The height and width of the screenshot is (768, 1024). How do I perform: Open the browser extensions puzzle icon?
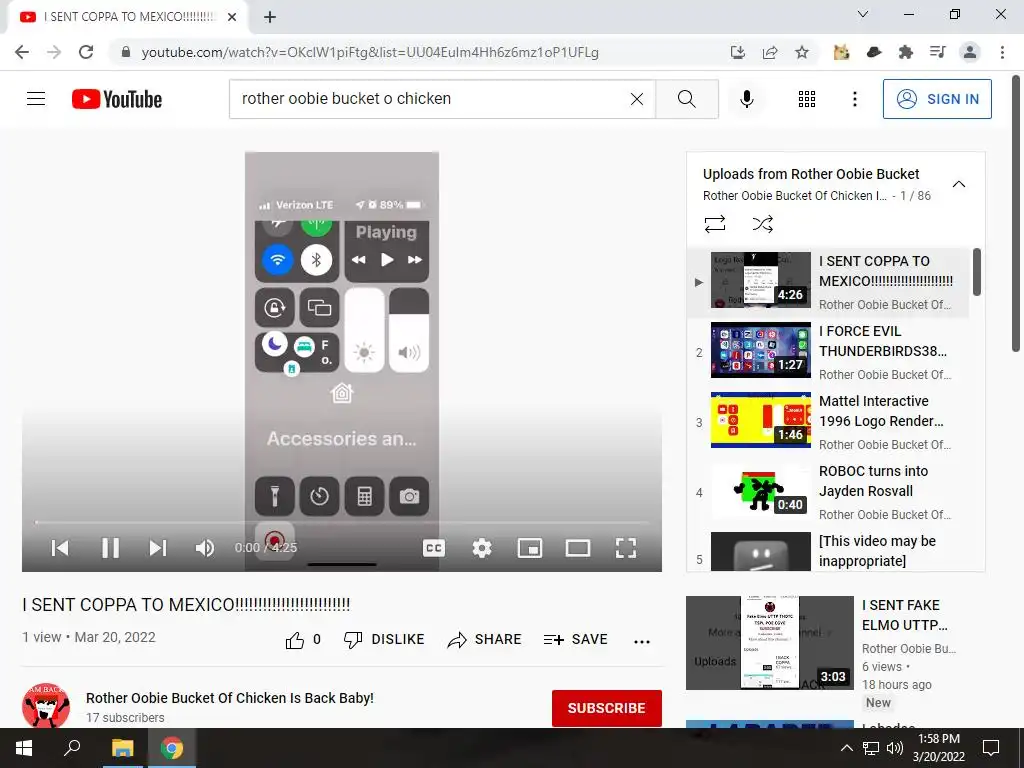pyautogui.click(x=905, y=52)
